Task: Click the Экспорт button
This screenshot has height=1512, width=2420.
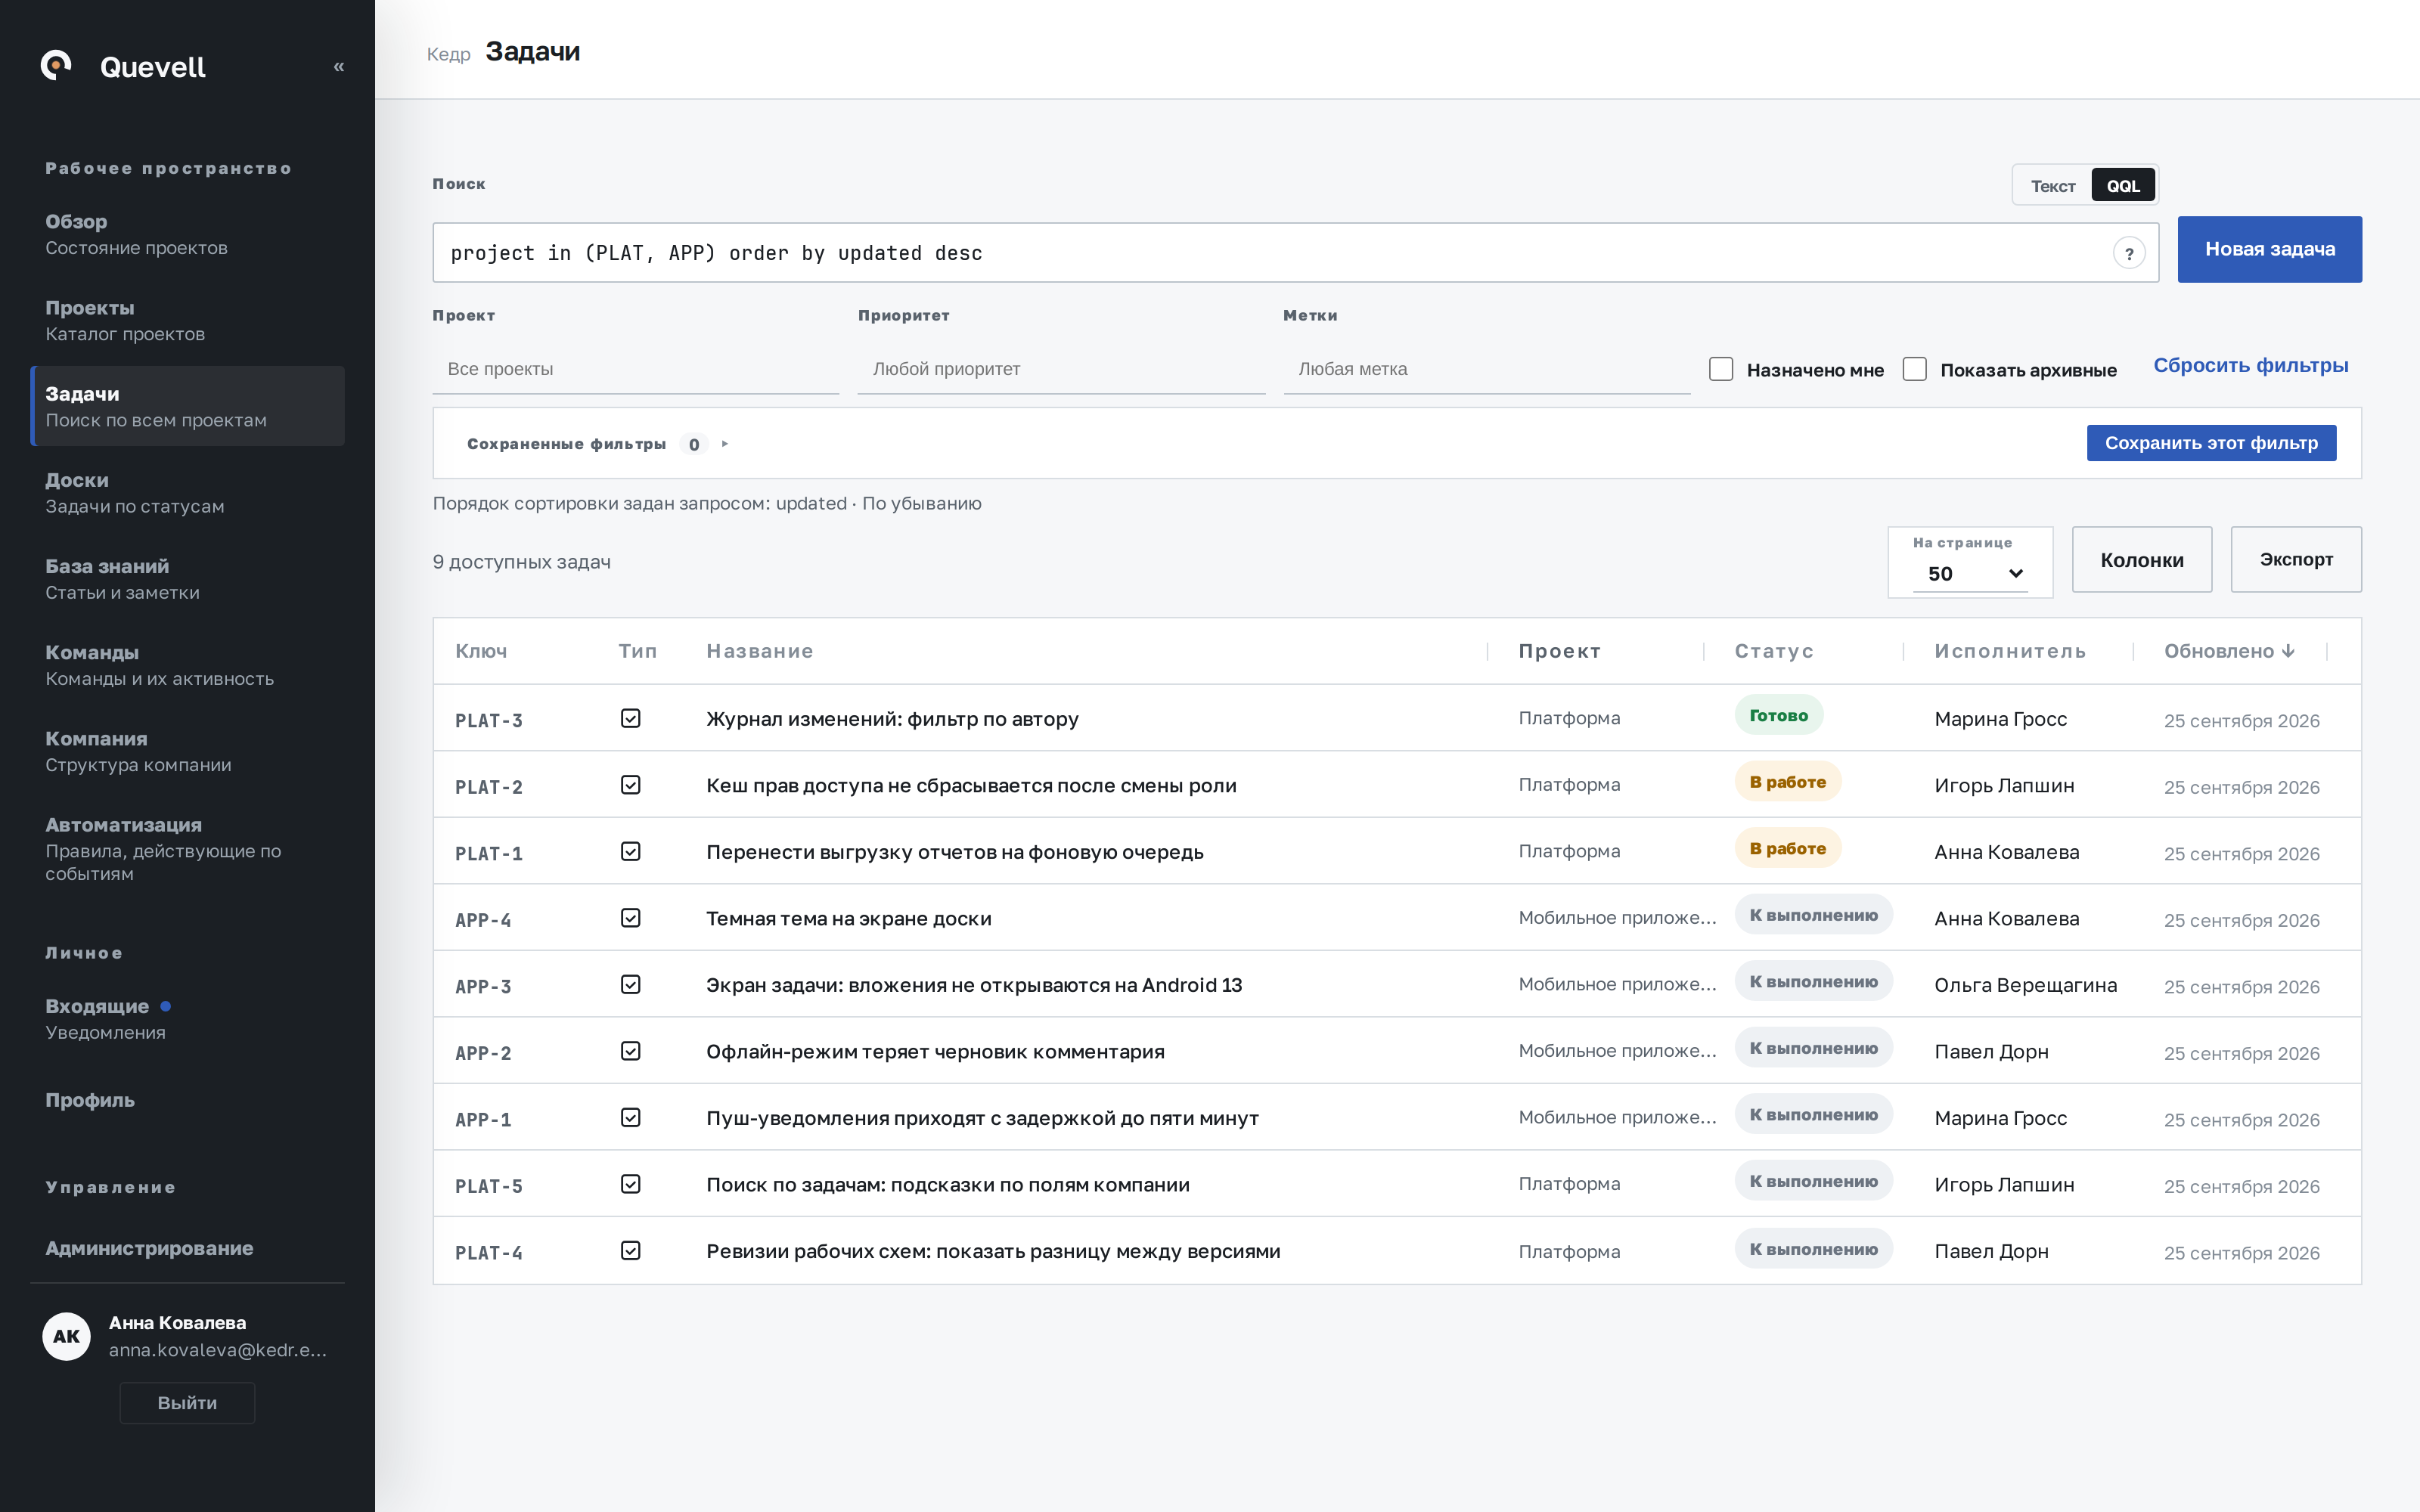Action: click(x=2296, y=560)
